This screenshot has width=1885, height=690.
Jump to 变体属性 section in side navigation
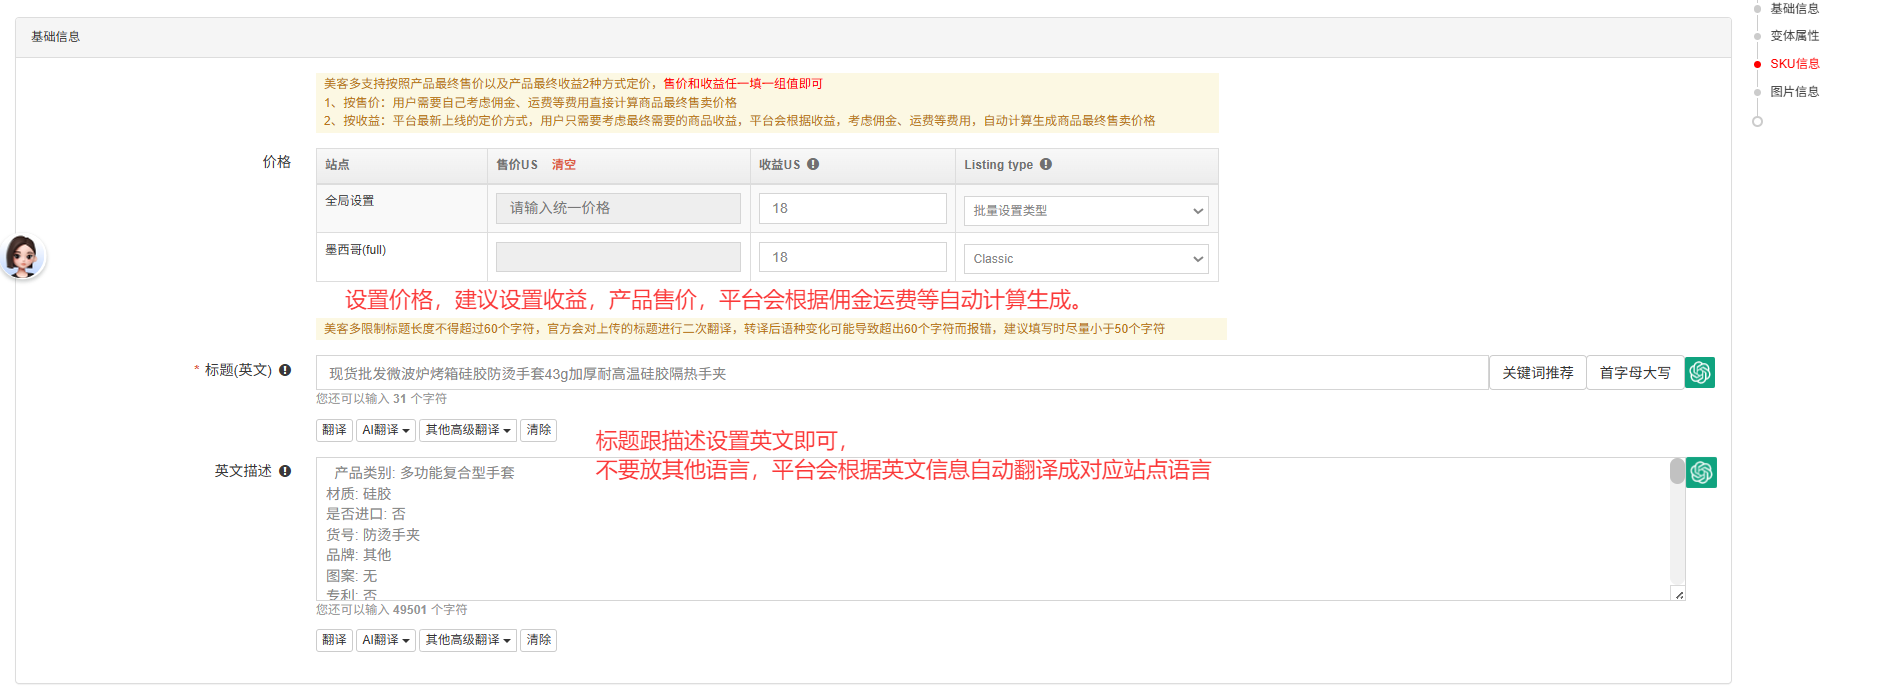(1794, 36)
